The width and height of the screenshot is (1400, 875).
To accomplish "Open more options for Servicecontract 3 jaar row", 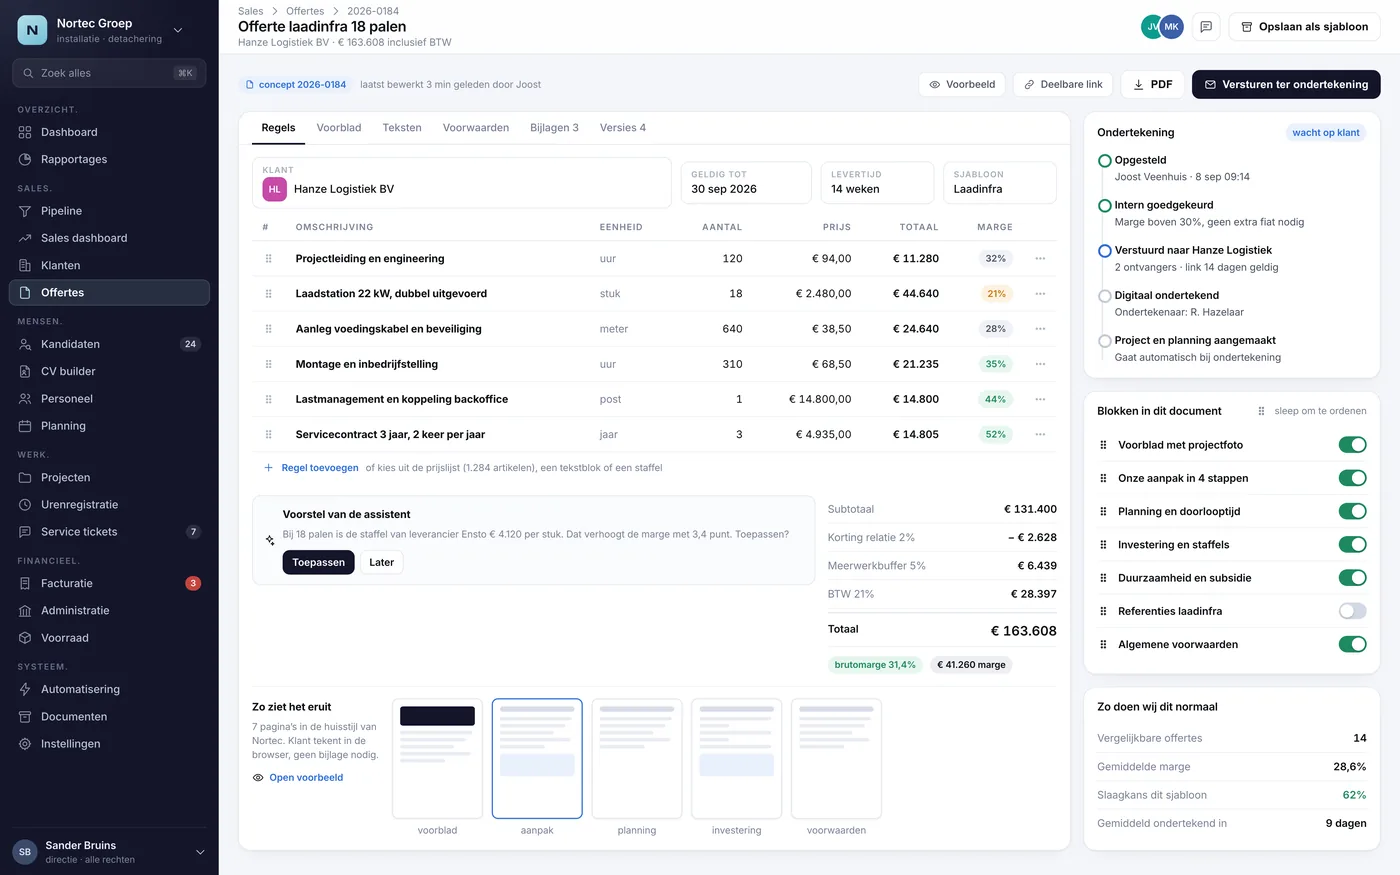I will coord(1040,434).
